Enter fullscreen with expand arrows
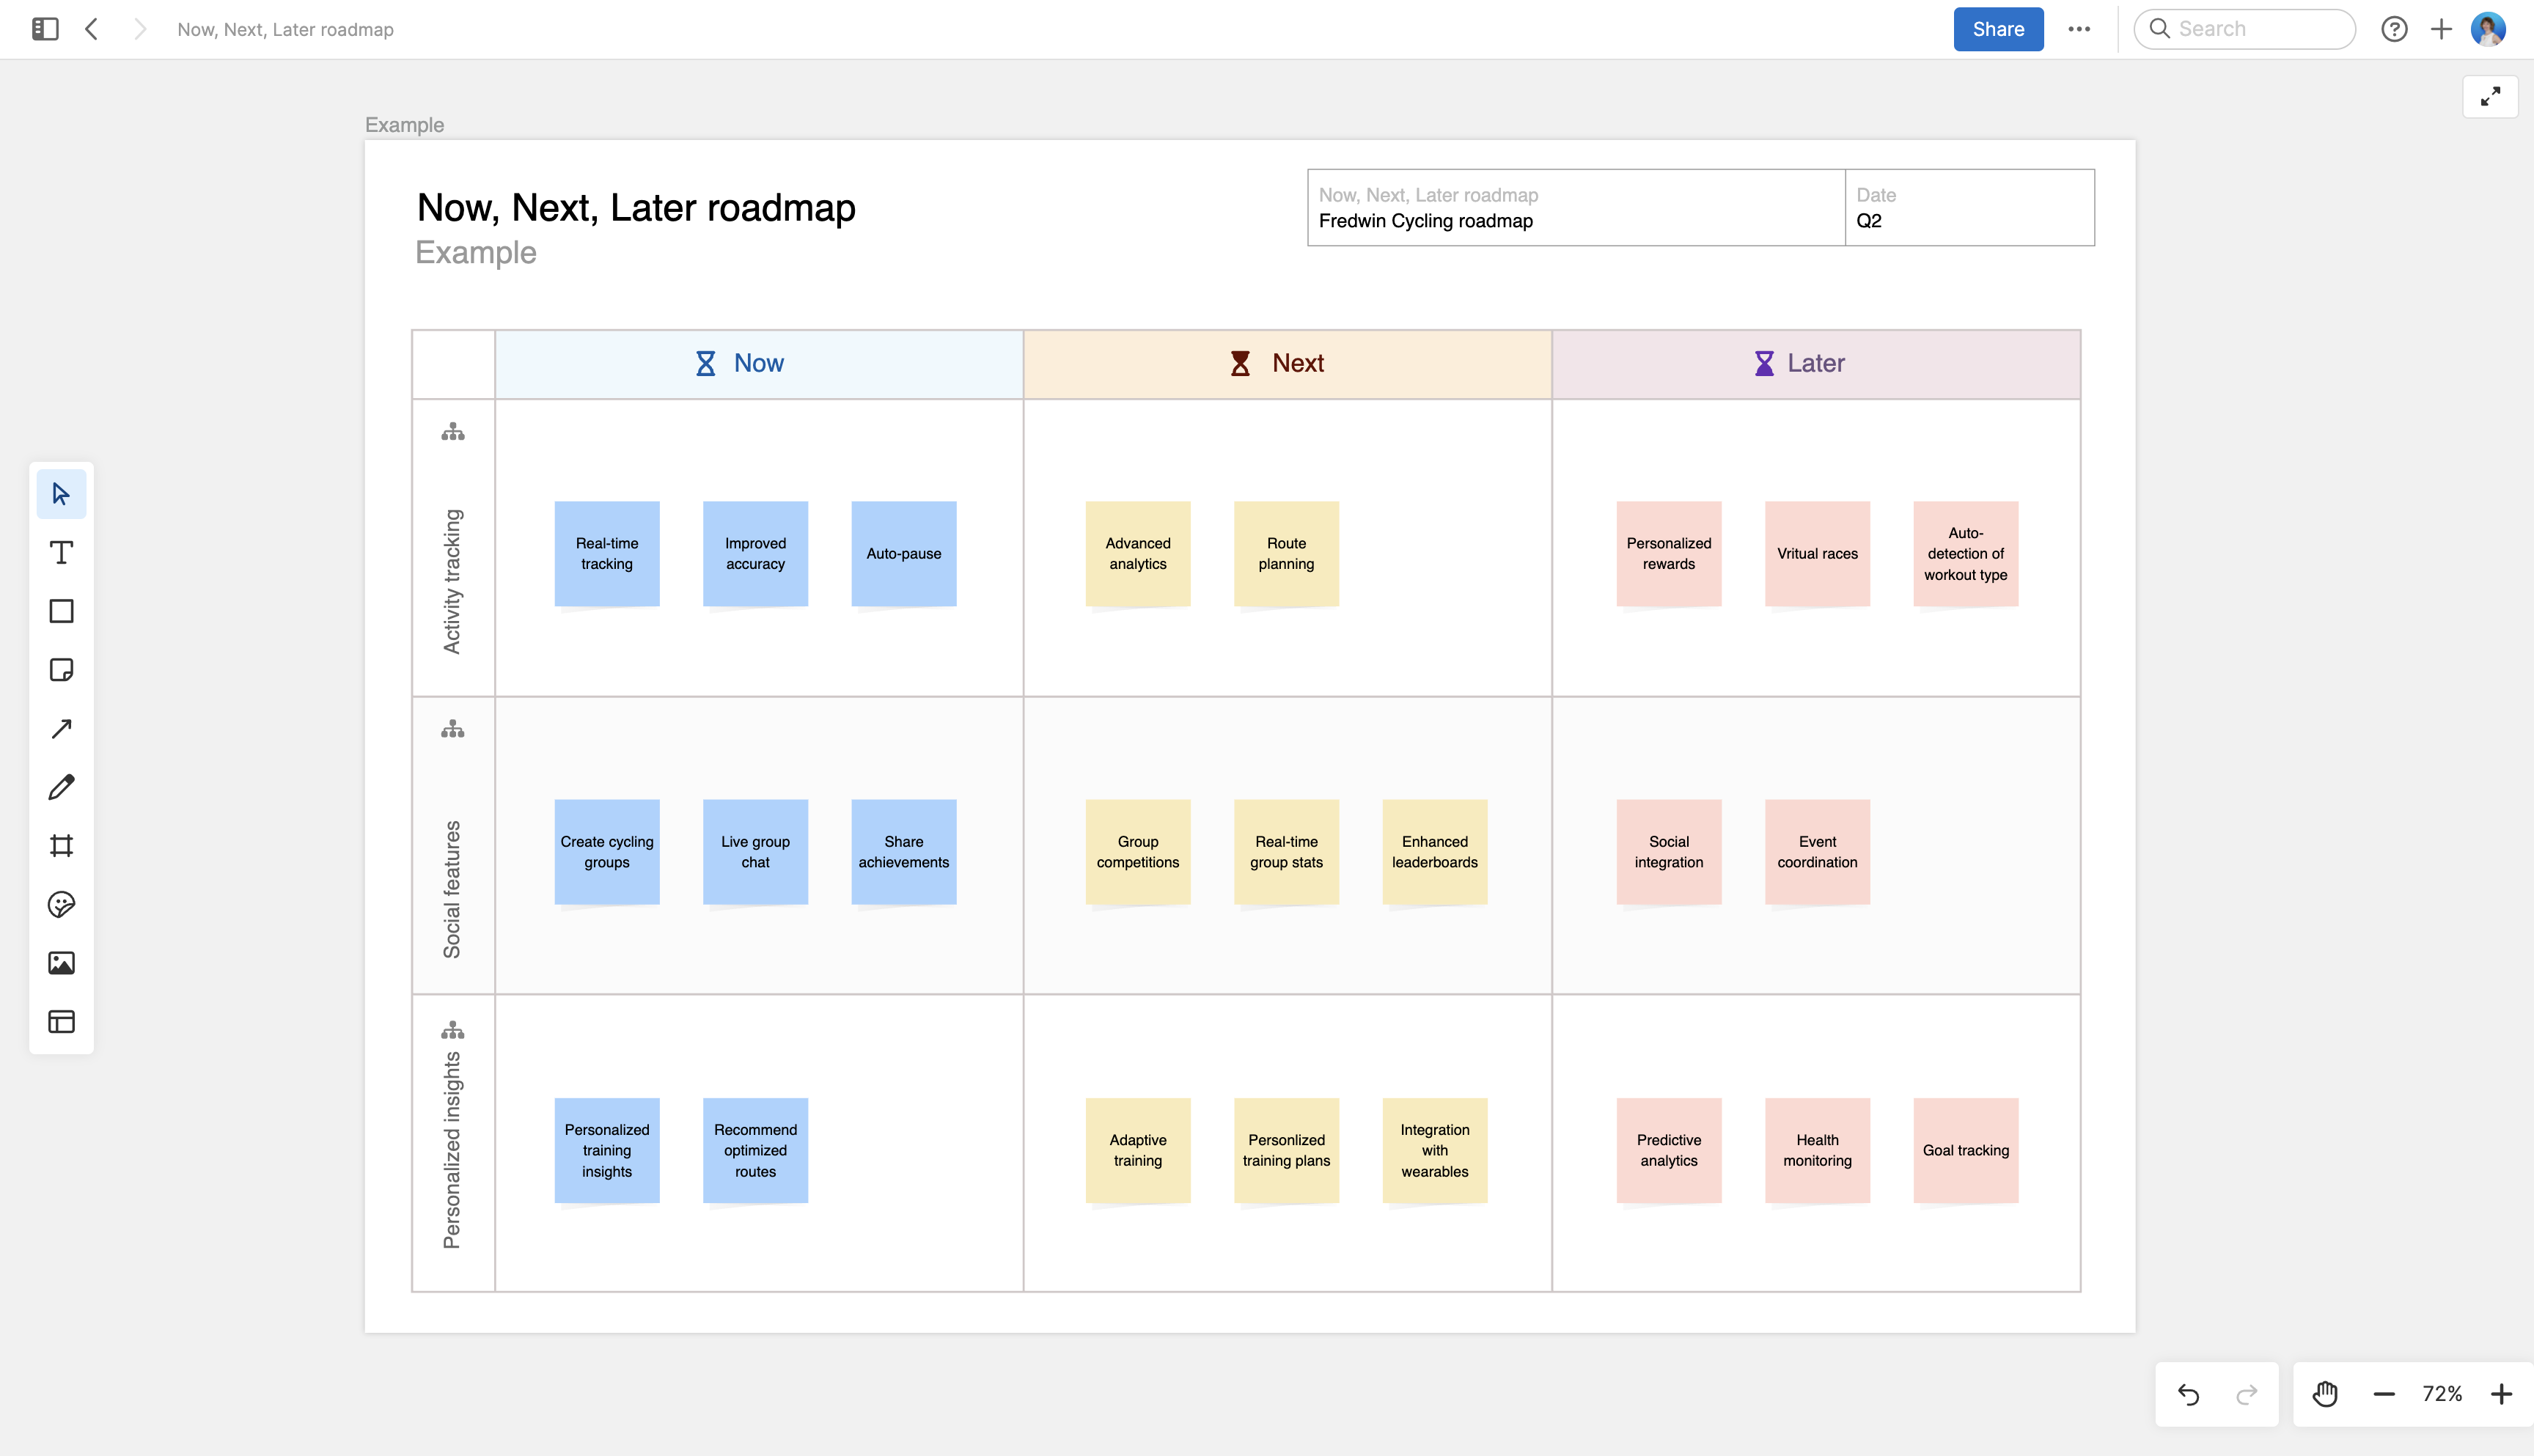 [2490, 97]
